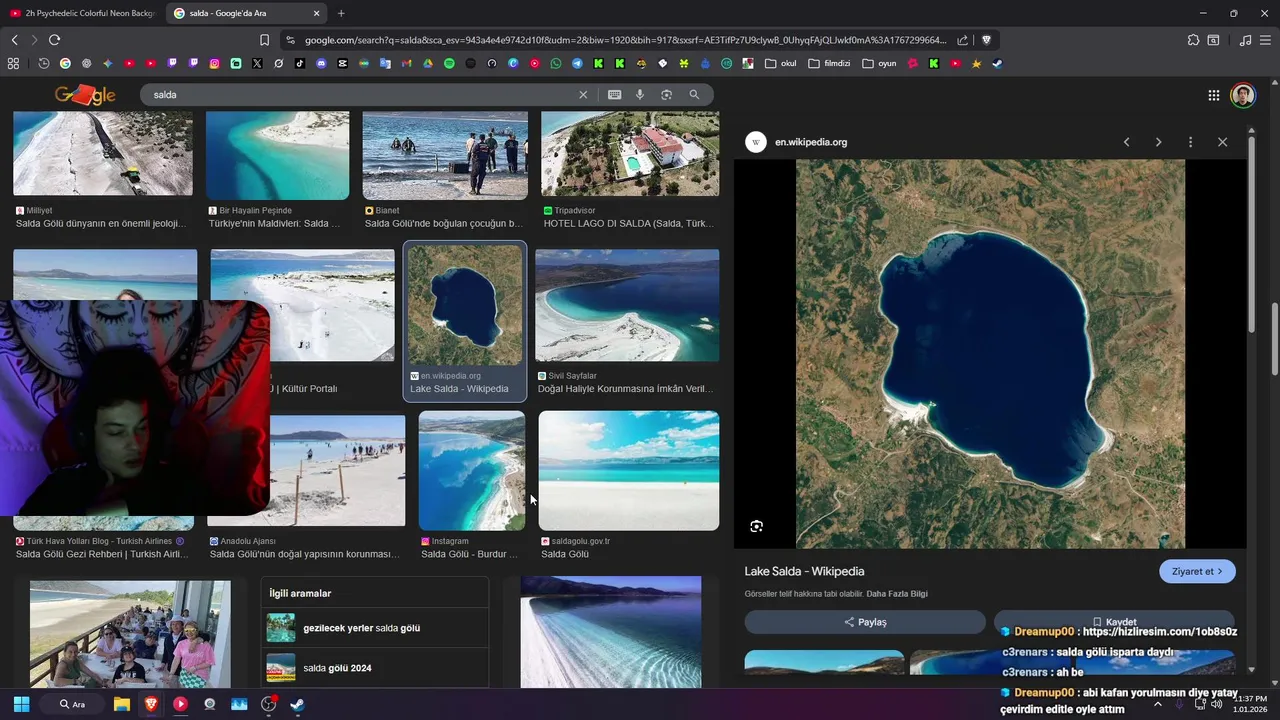1280x720 pixels.
Task: Open the oyun bookmarks folder
Action: pos(879,63)
